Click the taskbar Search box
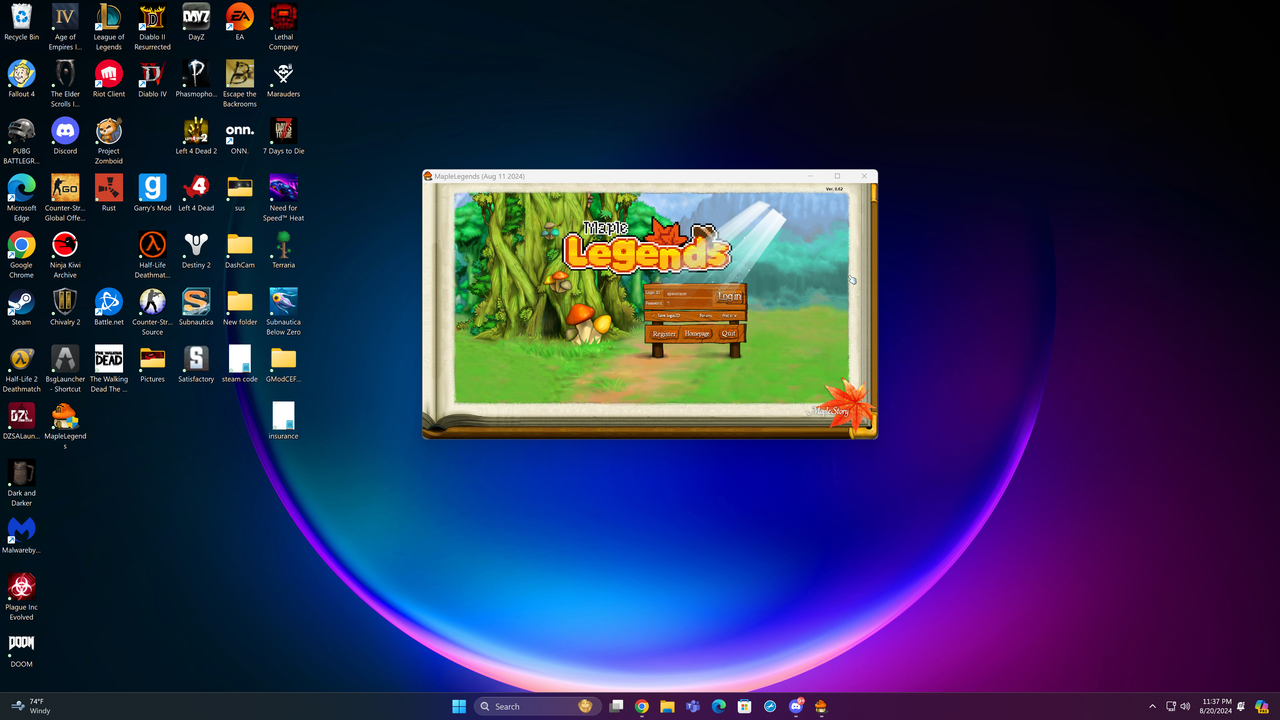 pos(538,706)
